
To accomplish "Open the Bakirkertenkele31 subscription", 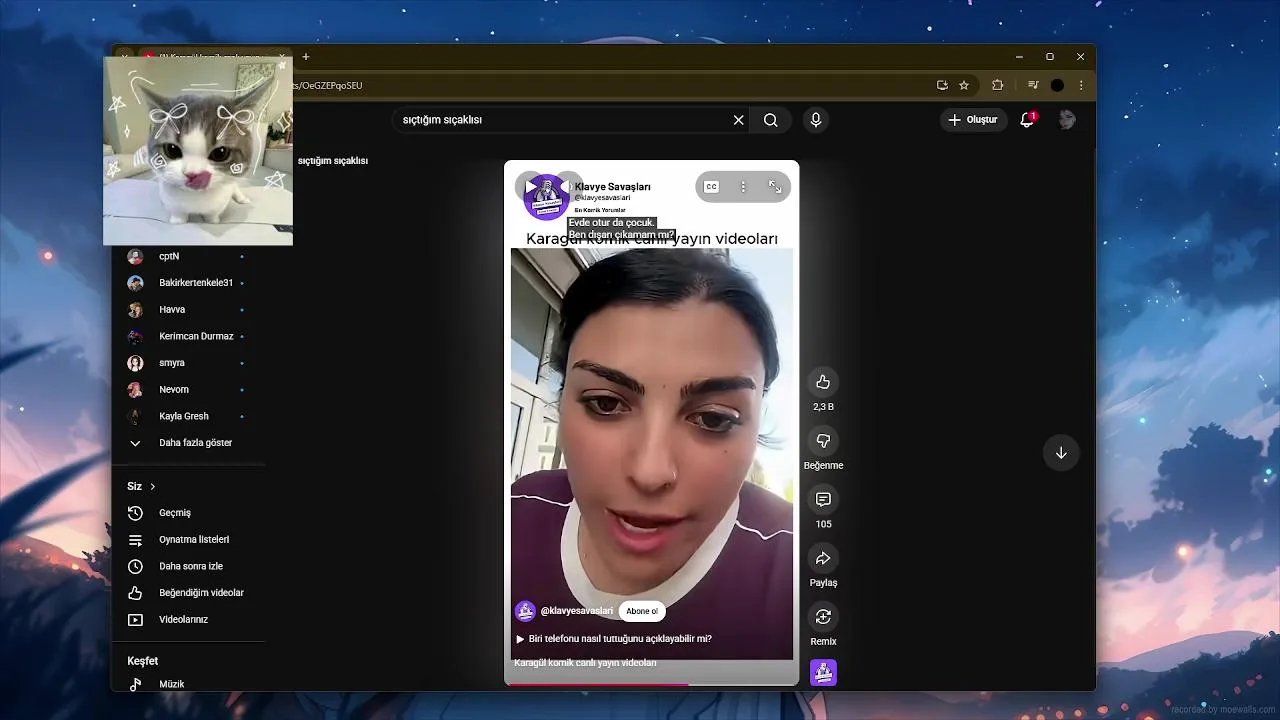I will pyautogui.click(x=188, y=283).
